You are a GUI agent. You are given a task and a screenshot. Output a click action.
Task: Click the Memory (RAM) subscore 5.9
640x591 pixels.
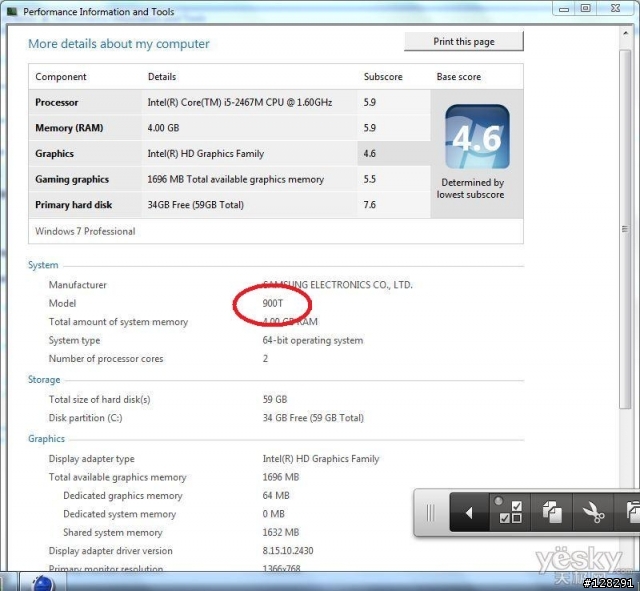tap(369, 128)
